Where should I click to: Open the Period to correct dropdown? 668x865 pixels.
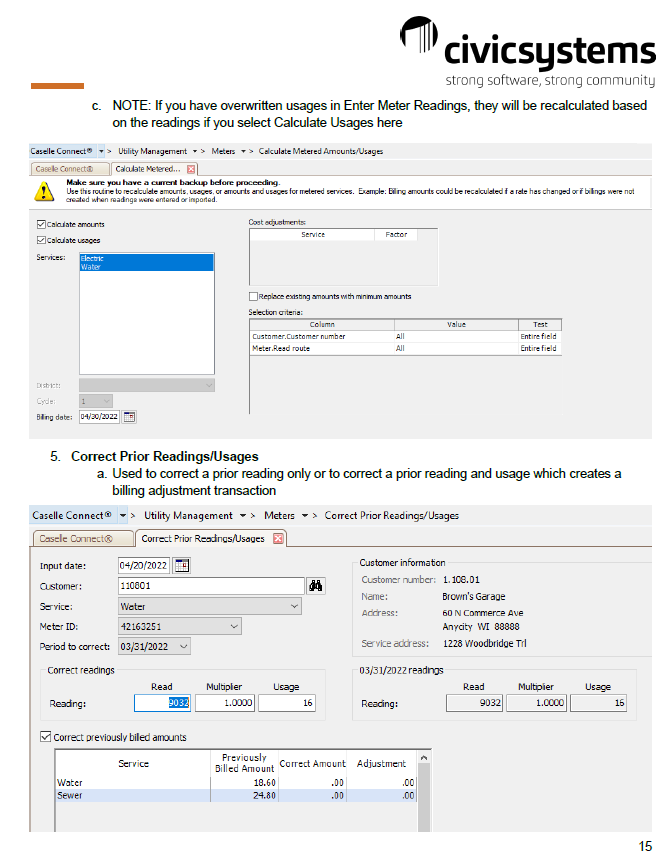184,646
